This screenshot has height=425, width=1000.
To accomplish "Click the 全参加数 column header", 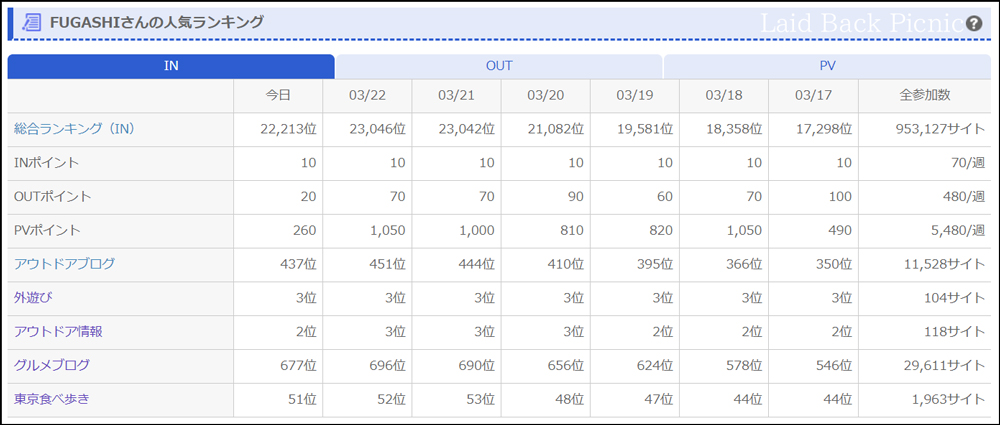I will (x=925, y=95).
